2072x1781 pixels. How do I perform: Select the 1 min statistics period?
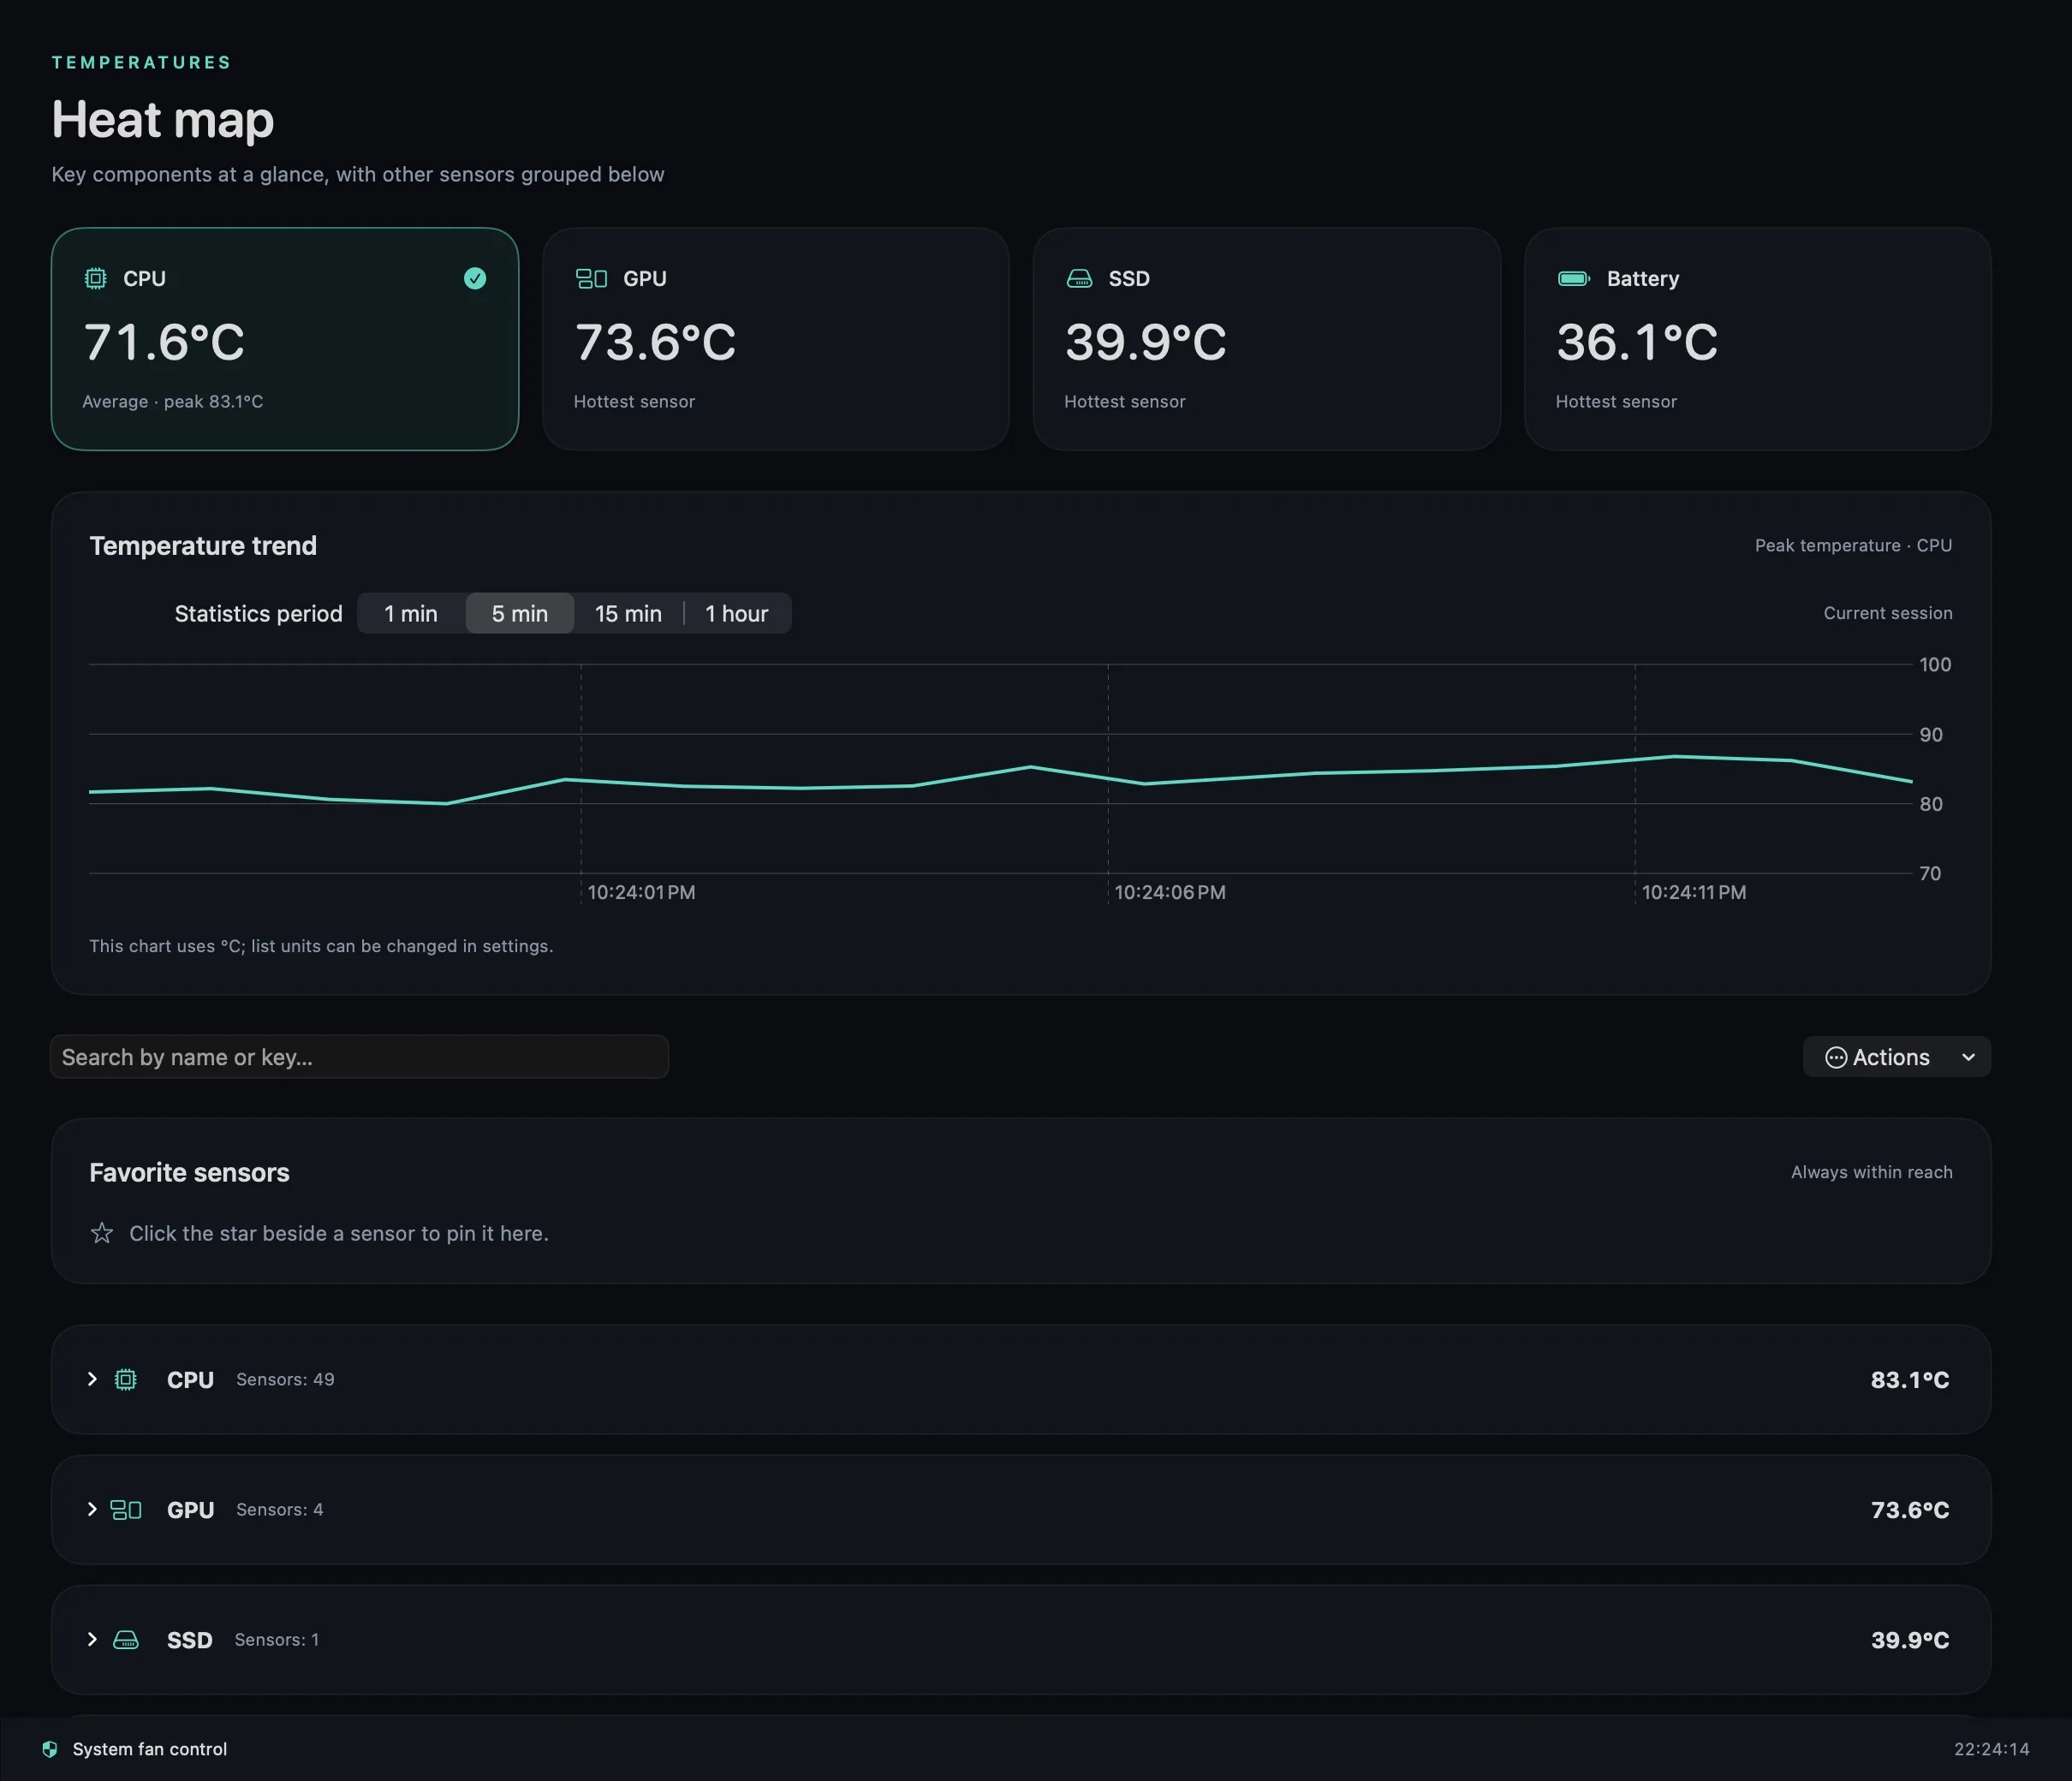click(x=411, y=613)
